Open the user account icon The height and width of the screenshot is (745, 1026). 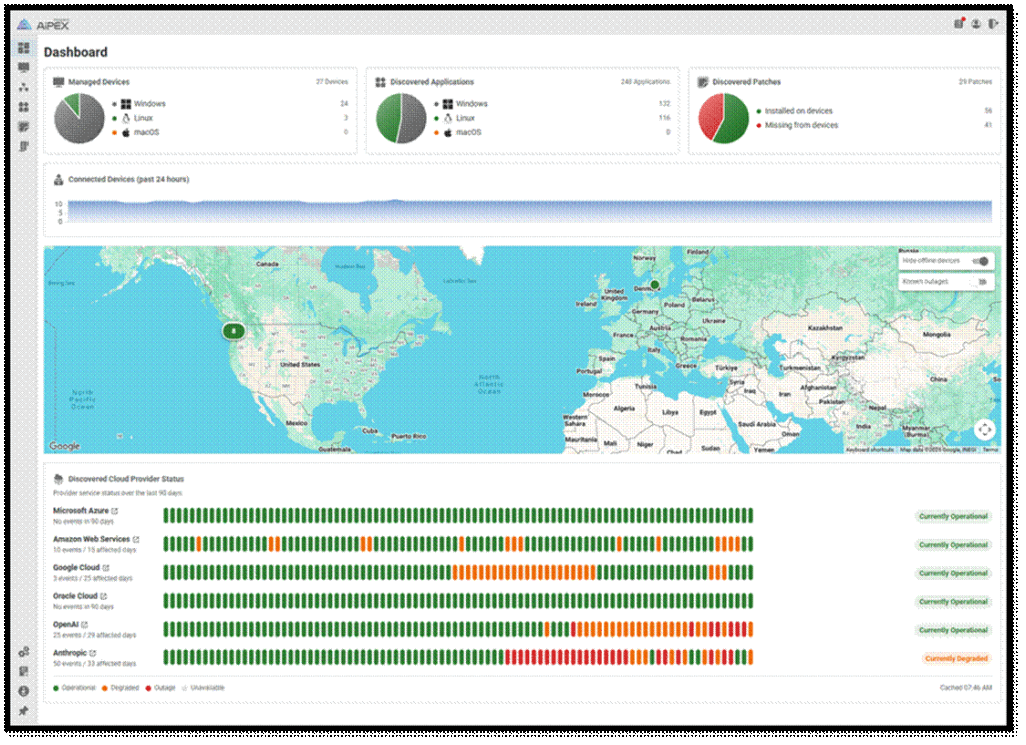976,24
